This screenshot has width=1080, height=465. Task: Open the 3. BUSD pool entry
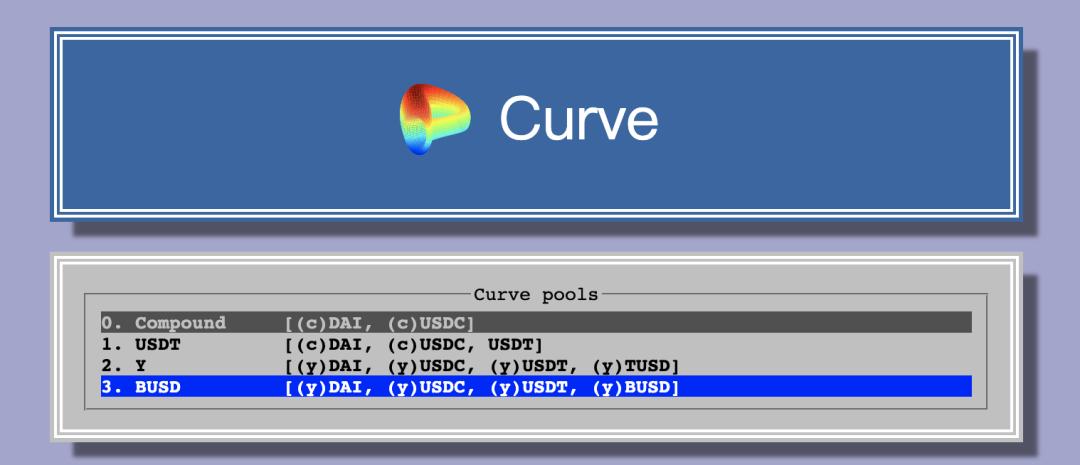point(536,387)
